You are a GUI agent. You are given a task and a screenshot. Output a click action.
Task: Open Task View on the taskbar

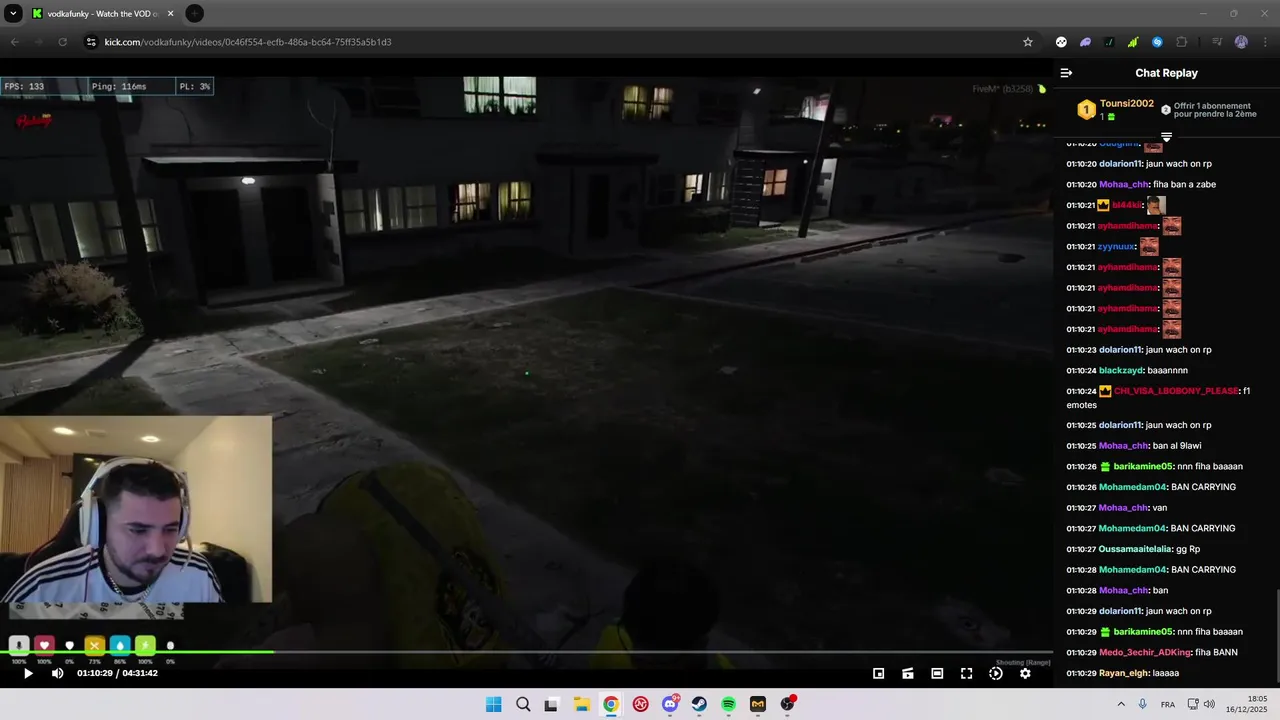point(551,704)
